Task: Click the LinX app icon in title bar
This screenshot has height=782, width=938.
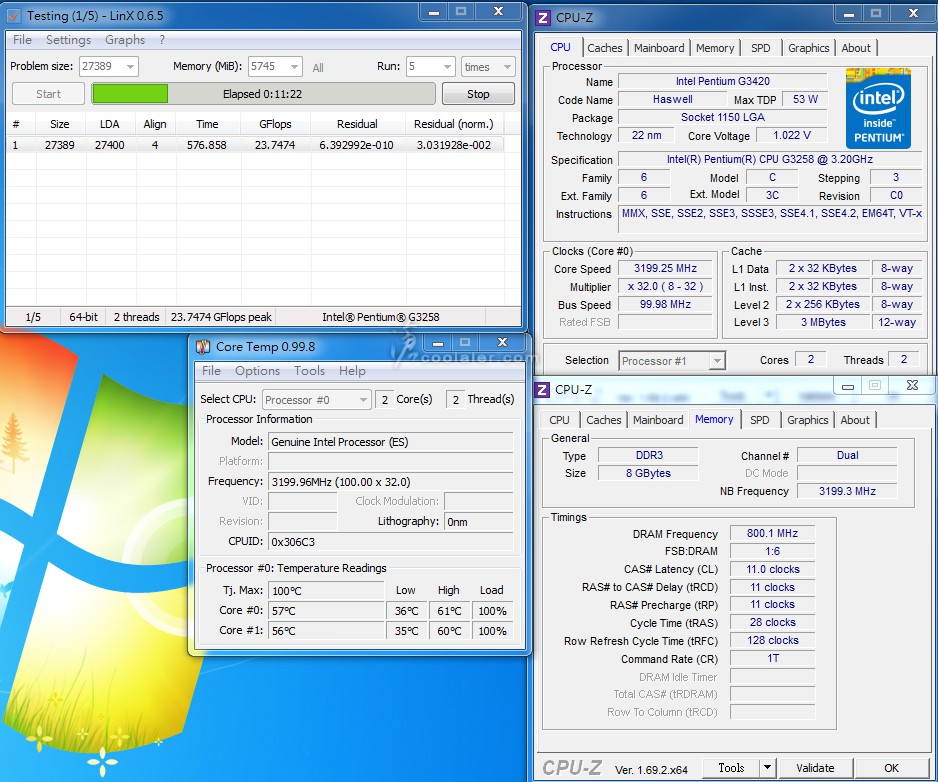Action: click(13, 16)
